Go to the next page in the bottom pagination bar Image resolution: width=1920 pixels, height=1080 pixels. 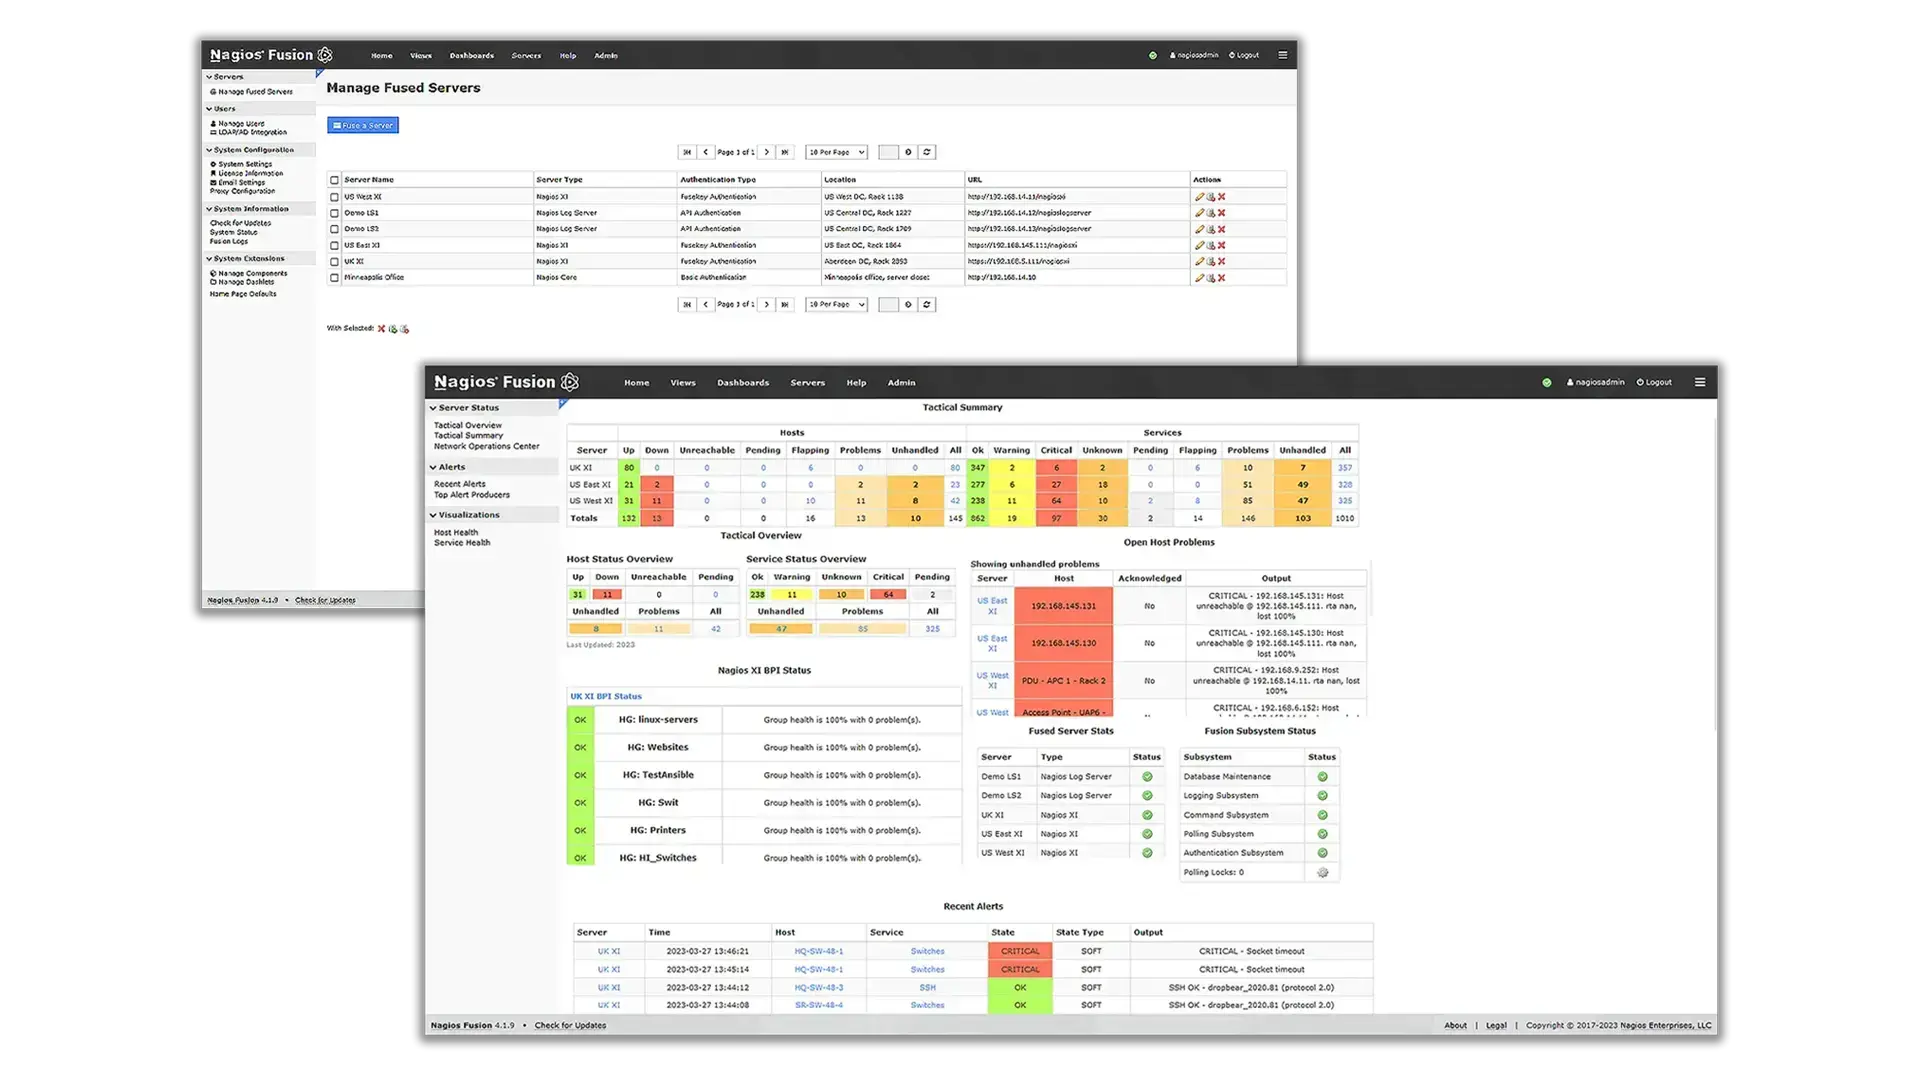(x=767, y=304)
